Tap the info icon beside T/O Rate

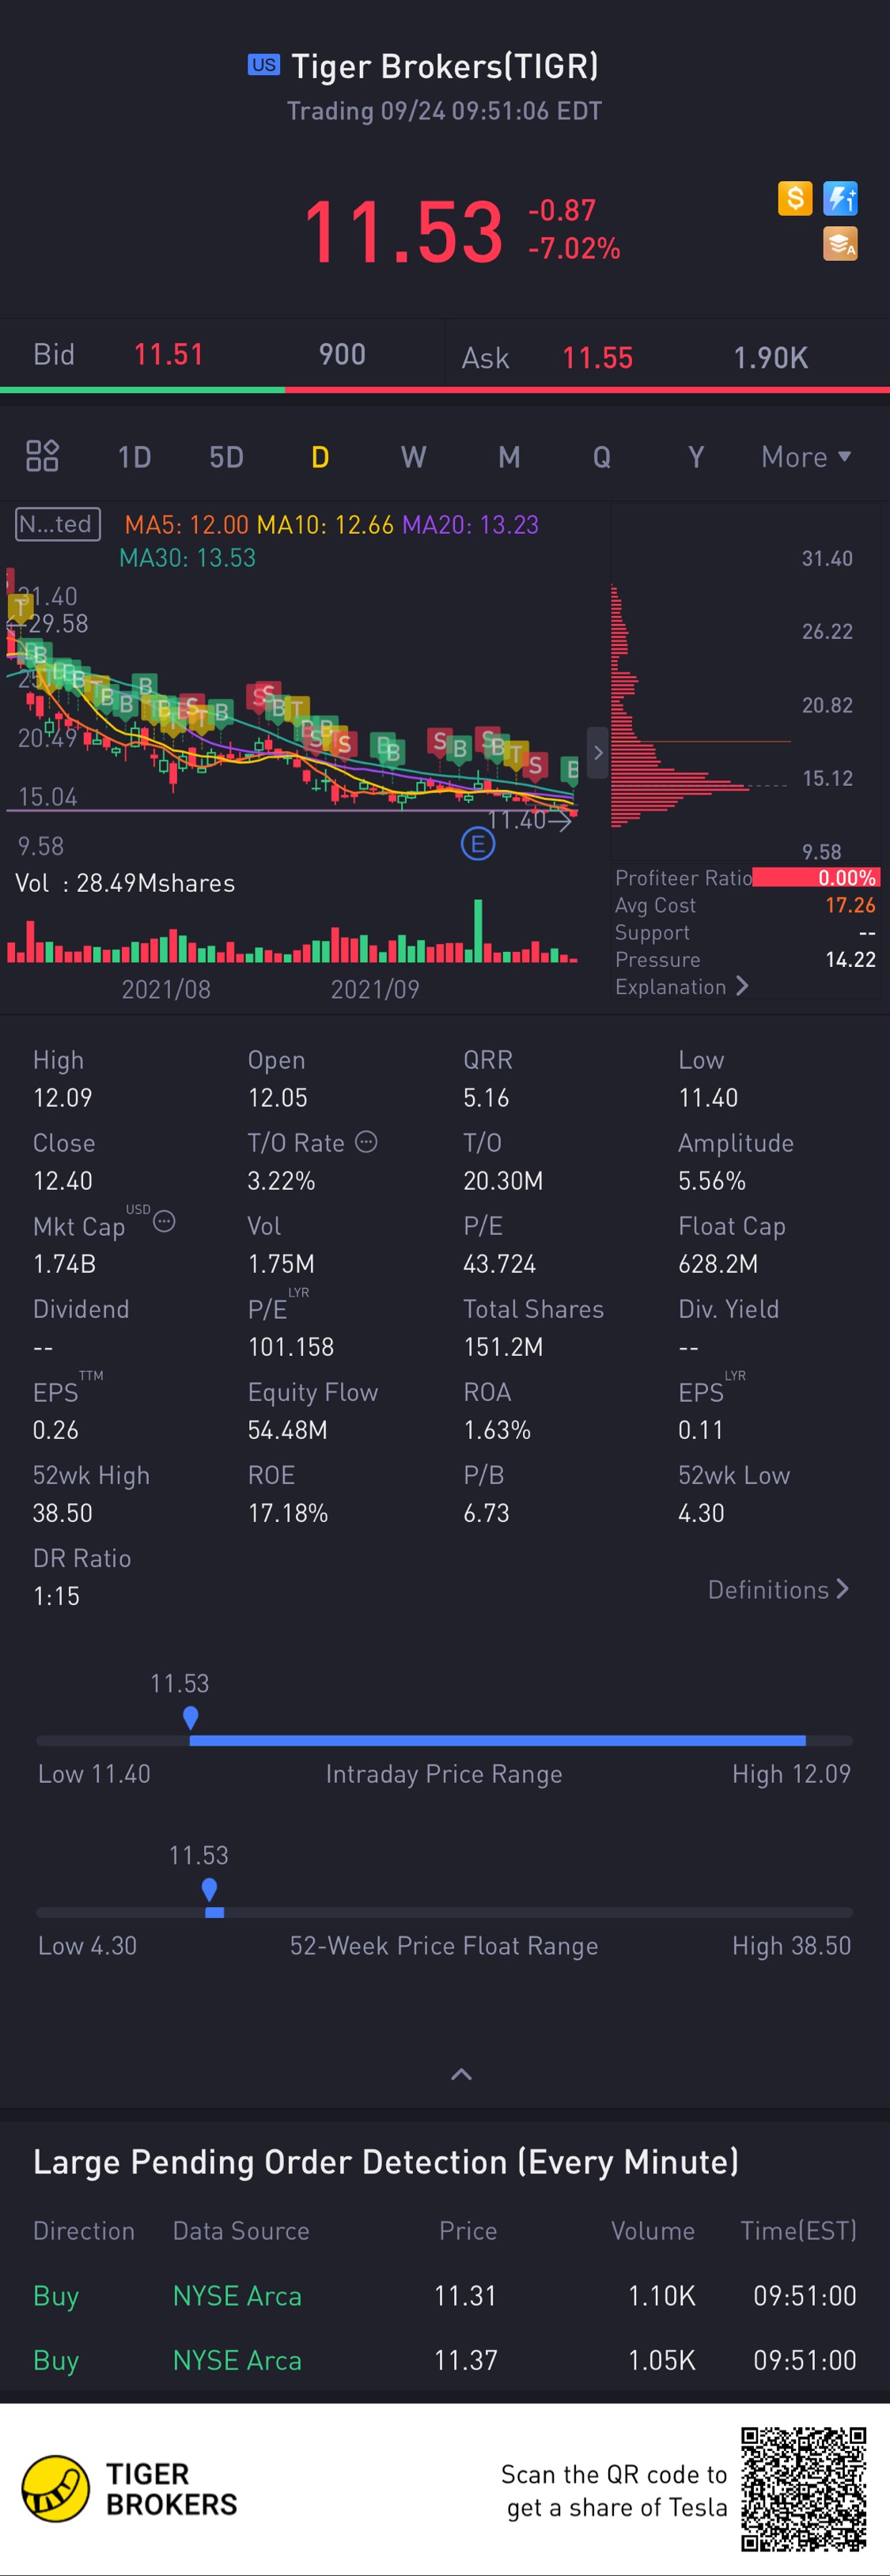tap(367, 1141)
